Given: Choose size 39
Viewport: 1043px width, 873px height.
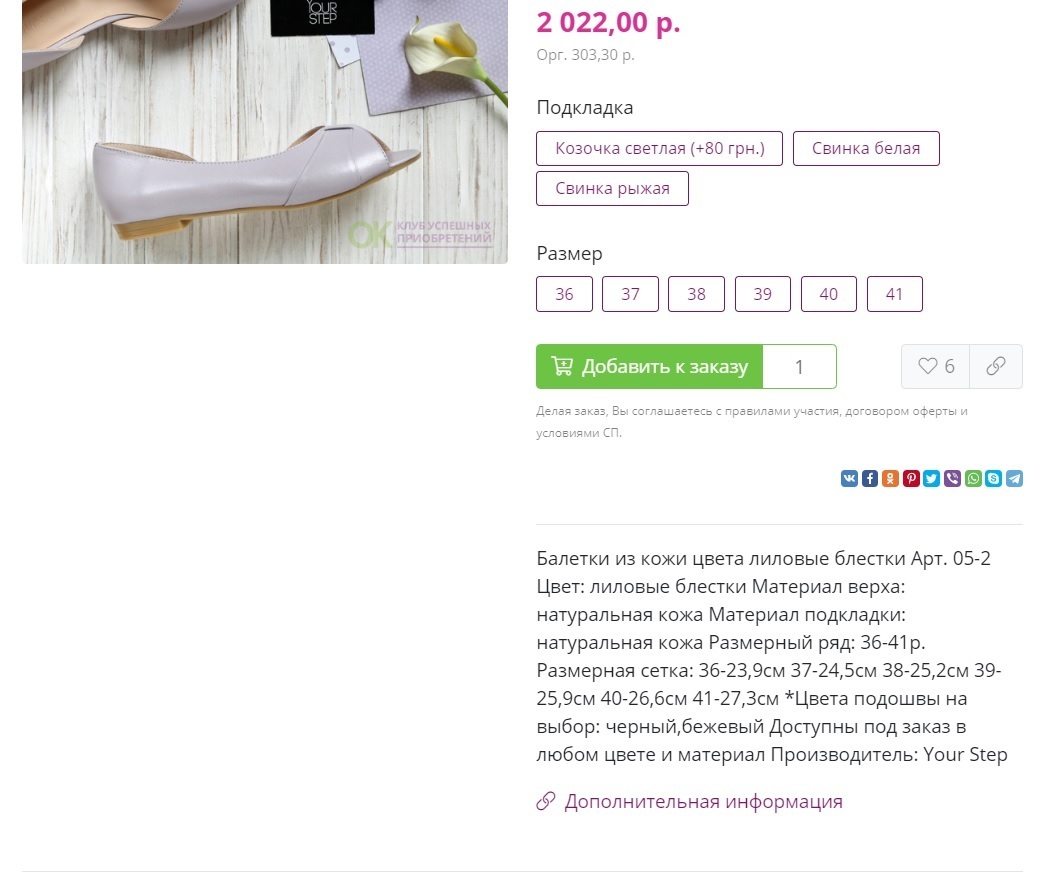Looking at the screenshot, I should pyautogui.click(x=762, y=294).
